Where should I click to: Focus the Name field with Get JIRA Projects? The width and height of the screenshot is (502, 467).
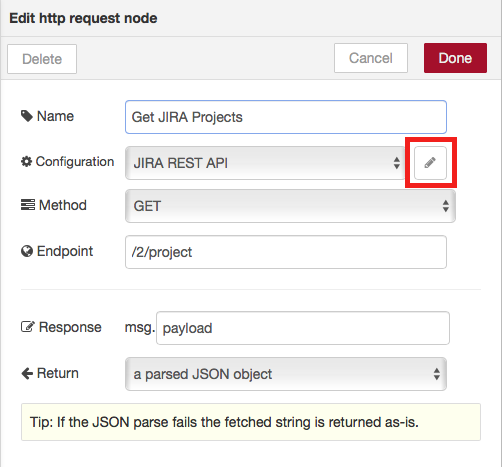click(286, 117)
